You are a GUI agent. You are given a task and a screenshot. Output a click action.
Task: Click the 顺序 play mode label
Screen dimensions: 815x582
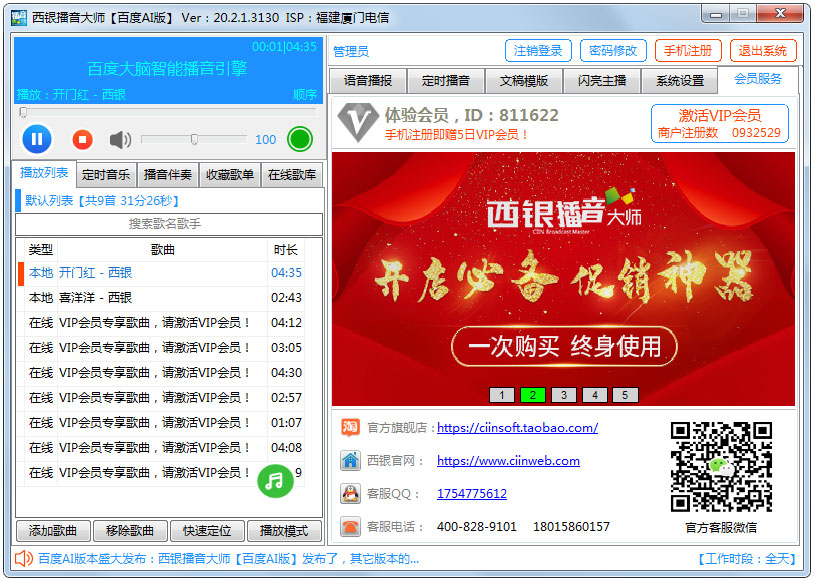click(x=305, y=95)
